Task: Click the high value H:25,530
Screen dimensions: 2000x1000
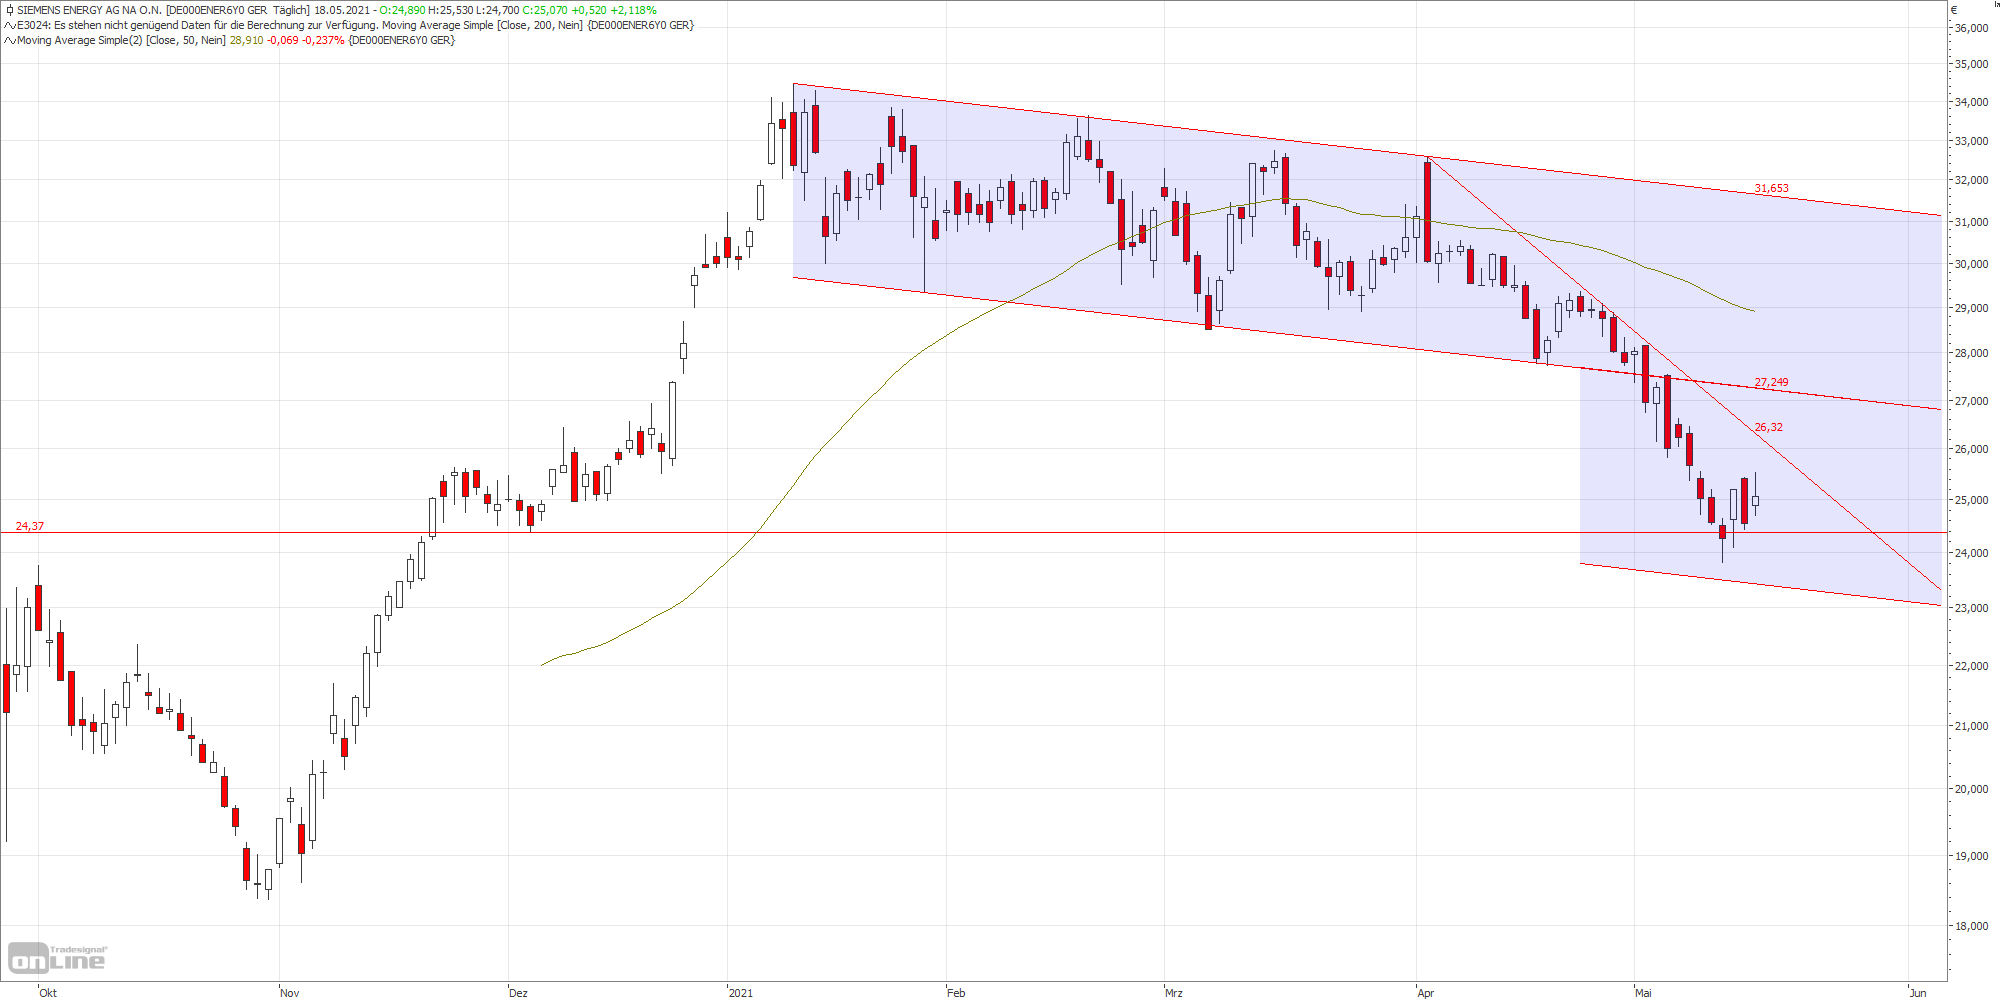Action: (x=450, y=10)
